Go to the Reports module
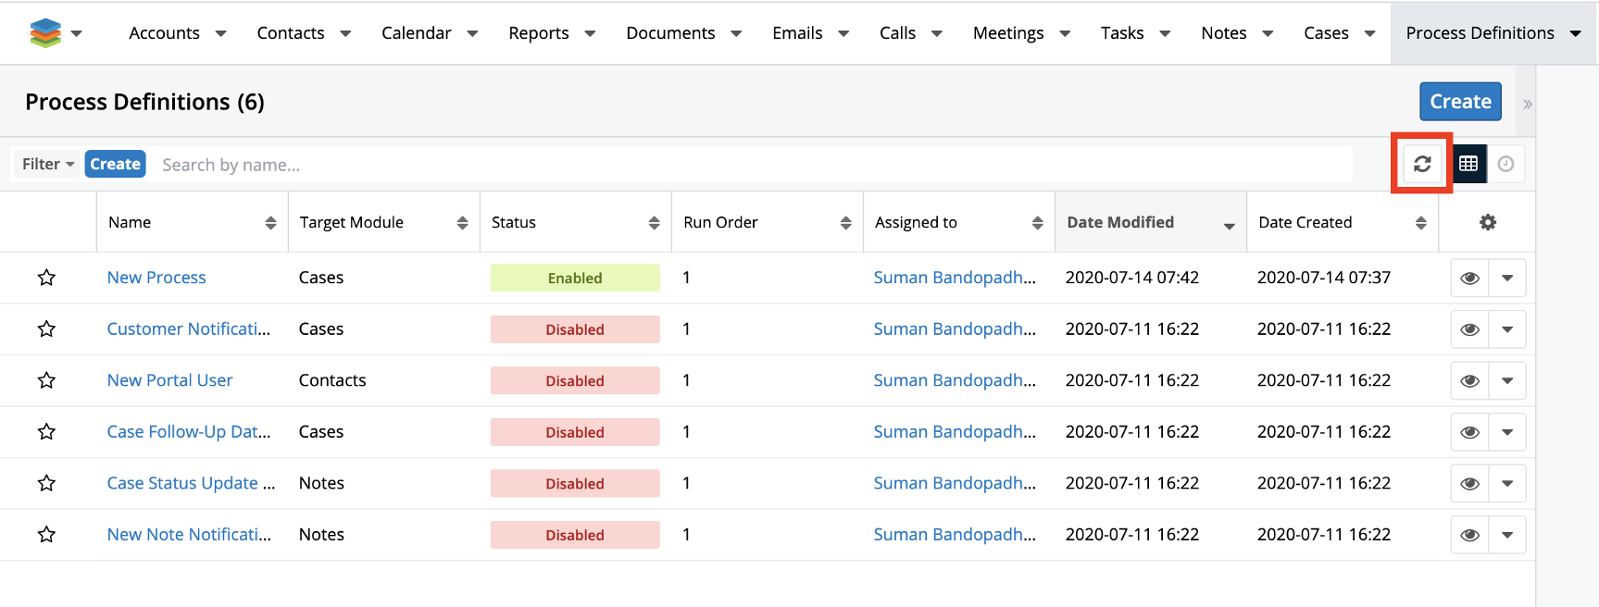The width and height of the screenshot is (1599, 607). [538, 33]
